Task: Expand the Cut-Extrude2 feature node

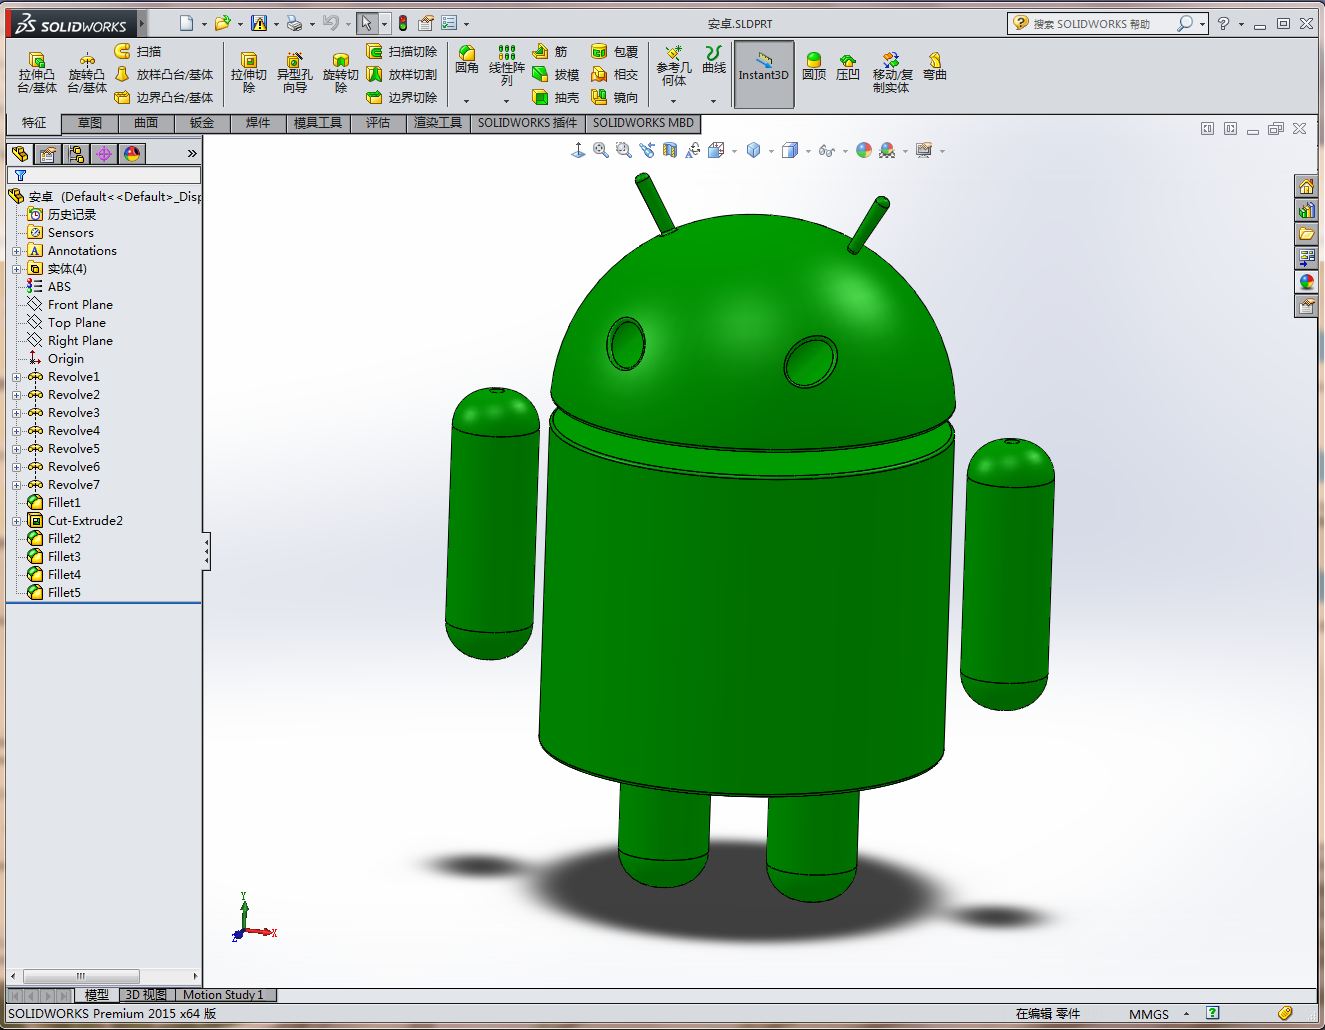Action: (16, 521)
